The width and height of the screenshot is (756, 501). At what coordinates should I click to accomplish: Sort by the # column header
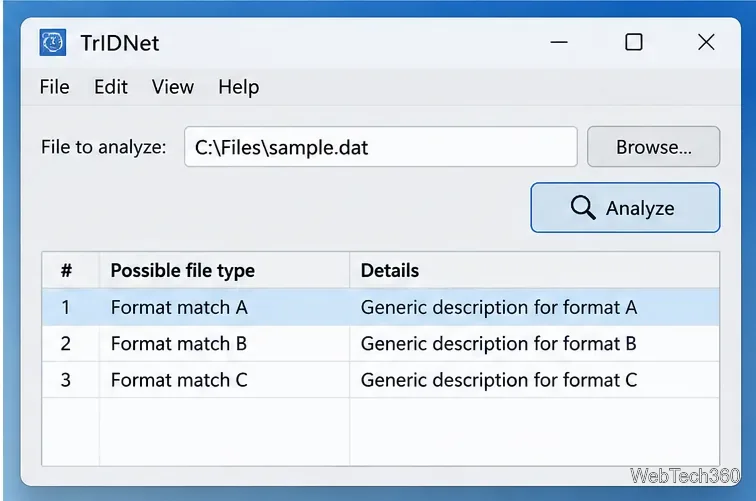click(x=70, y=270)
